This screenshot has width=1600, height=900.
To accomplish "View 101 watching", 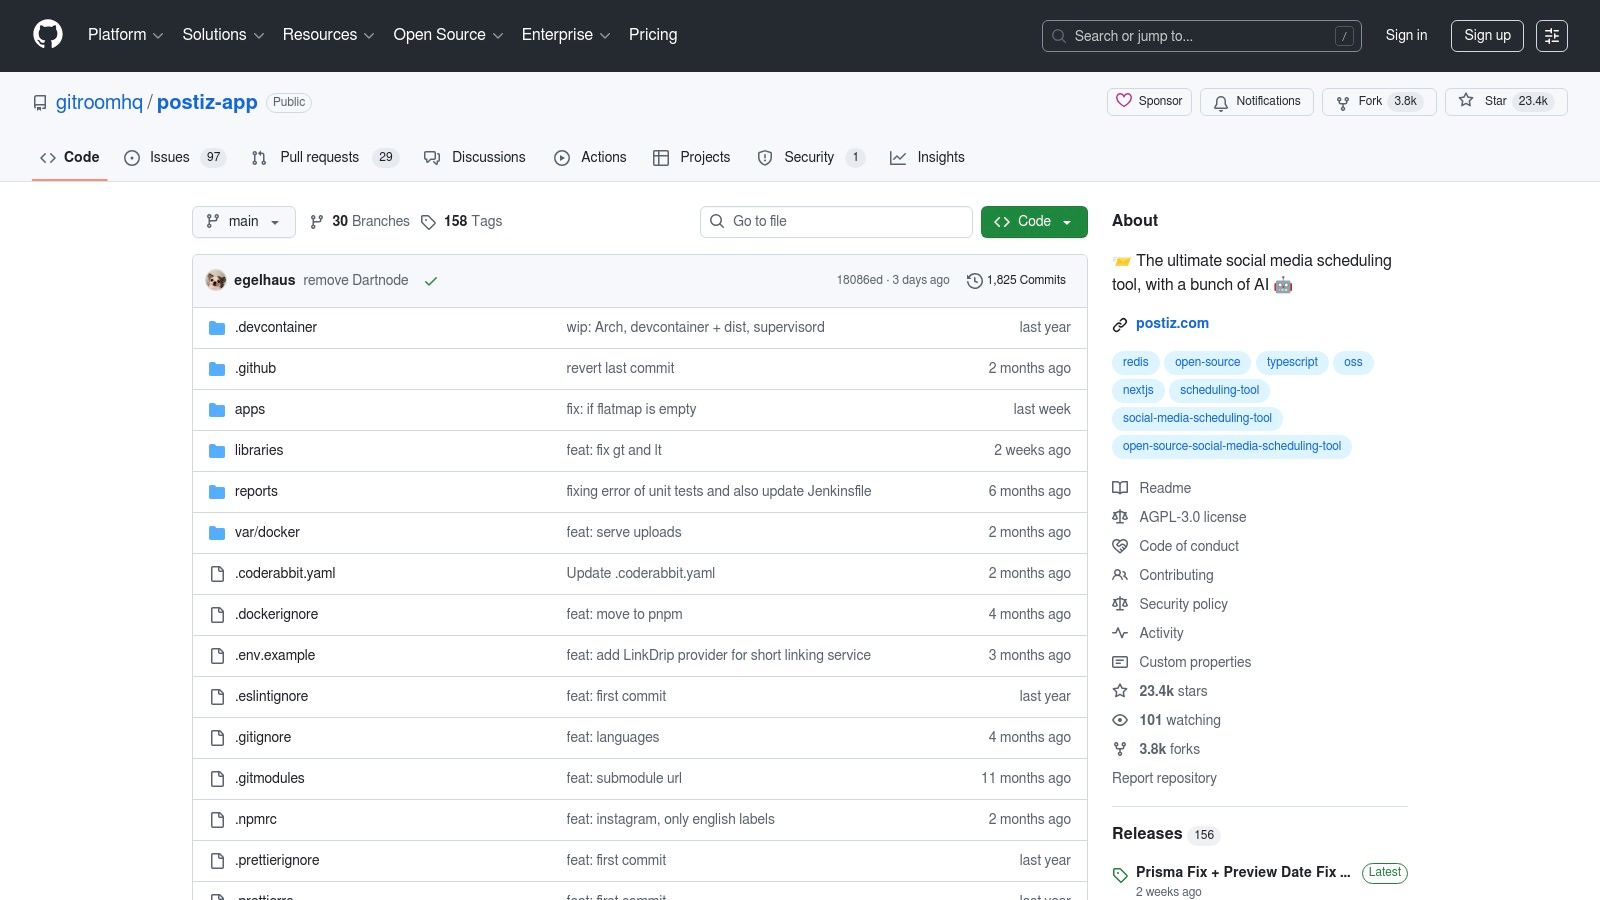I will click(x=1167, y=720).
